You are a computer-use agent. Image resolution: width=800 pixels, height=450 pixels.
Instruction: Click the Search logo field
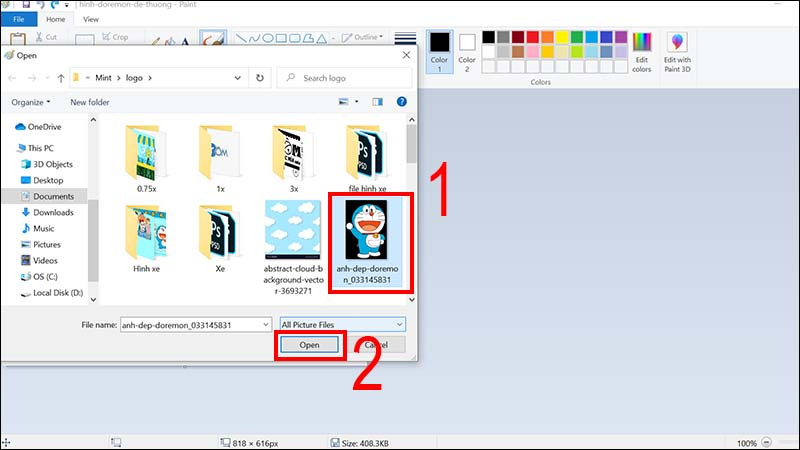click(344, 78)
